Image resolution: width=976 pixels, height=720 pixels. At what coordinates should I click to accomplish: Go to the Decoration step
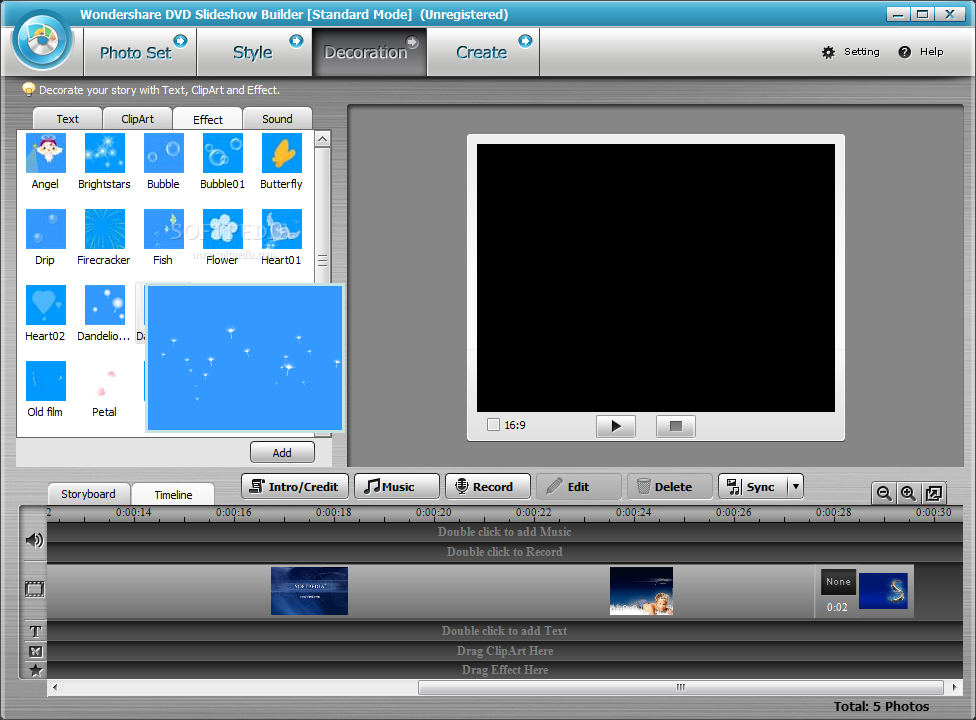coord(370,52)
